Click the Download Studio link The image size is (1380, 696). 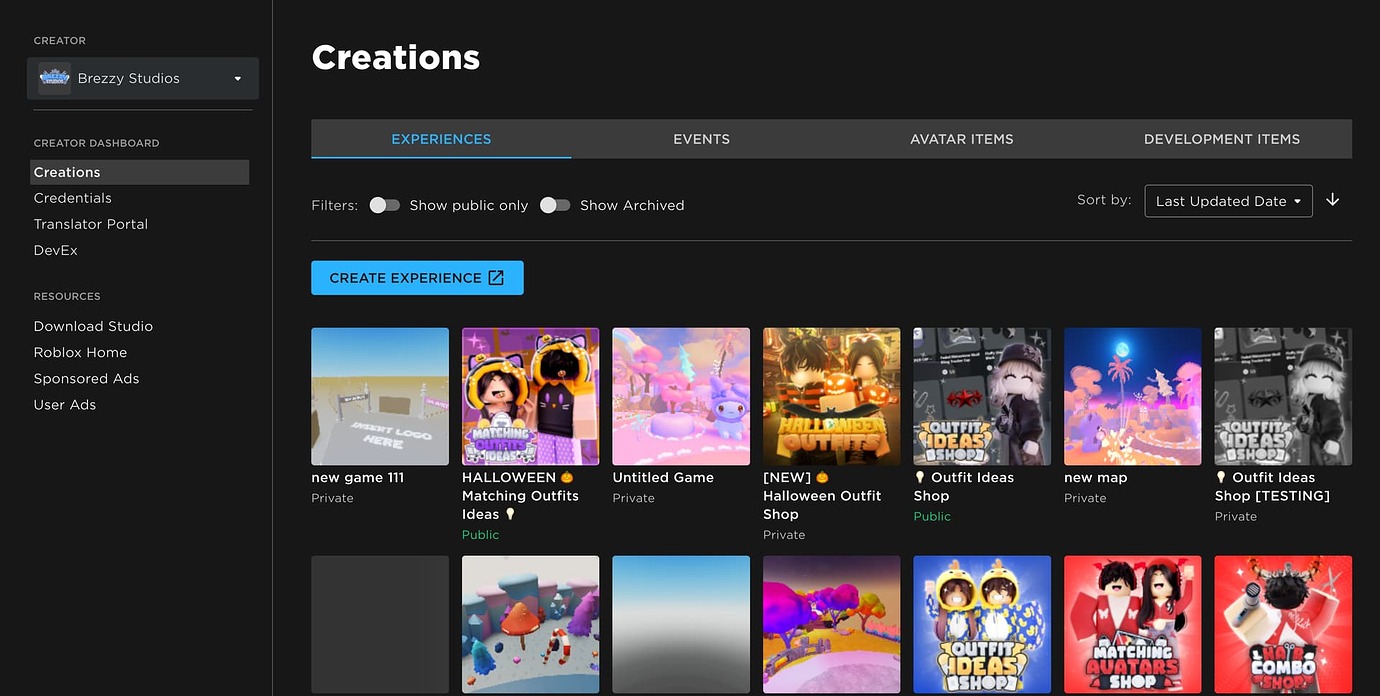[93, 325]
